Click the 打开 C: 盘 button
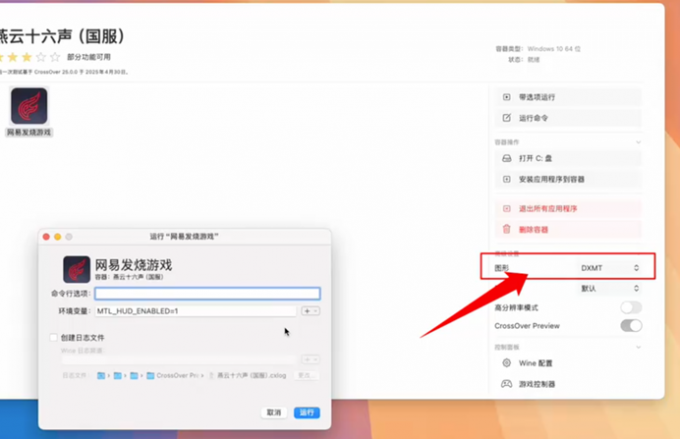The image size is (680, 439). pyautogui.click(x=568, y=158)
